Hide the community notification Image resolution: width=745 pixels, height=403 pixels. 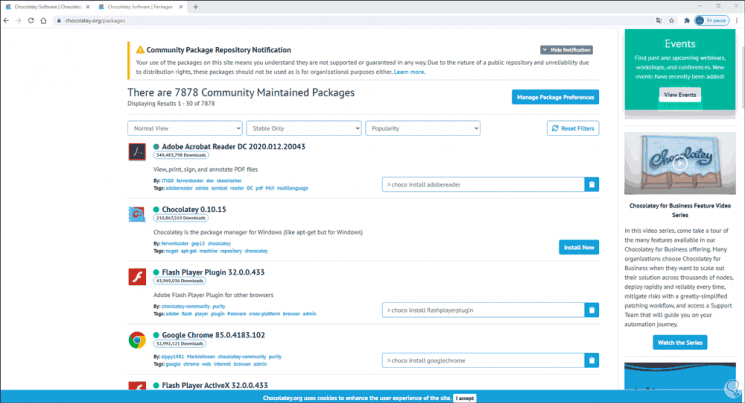tap(566, 50)
